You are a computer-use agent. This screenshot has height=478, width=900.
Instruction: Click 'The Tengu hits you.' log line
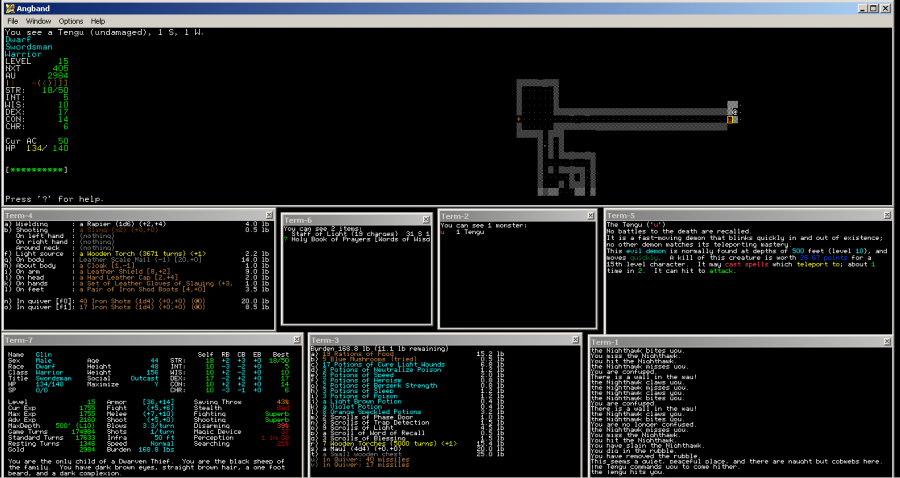626,472
